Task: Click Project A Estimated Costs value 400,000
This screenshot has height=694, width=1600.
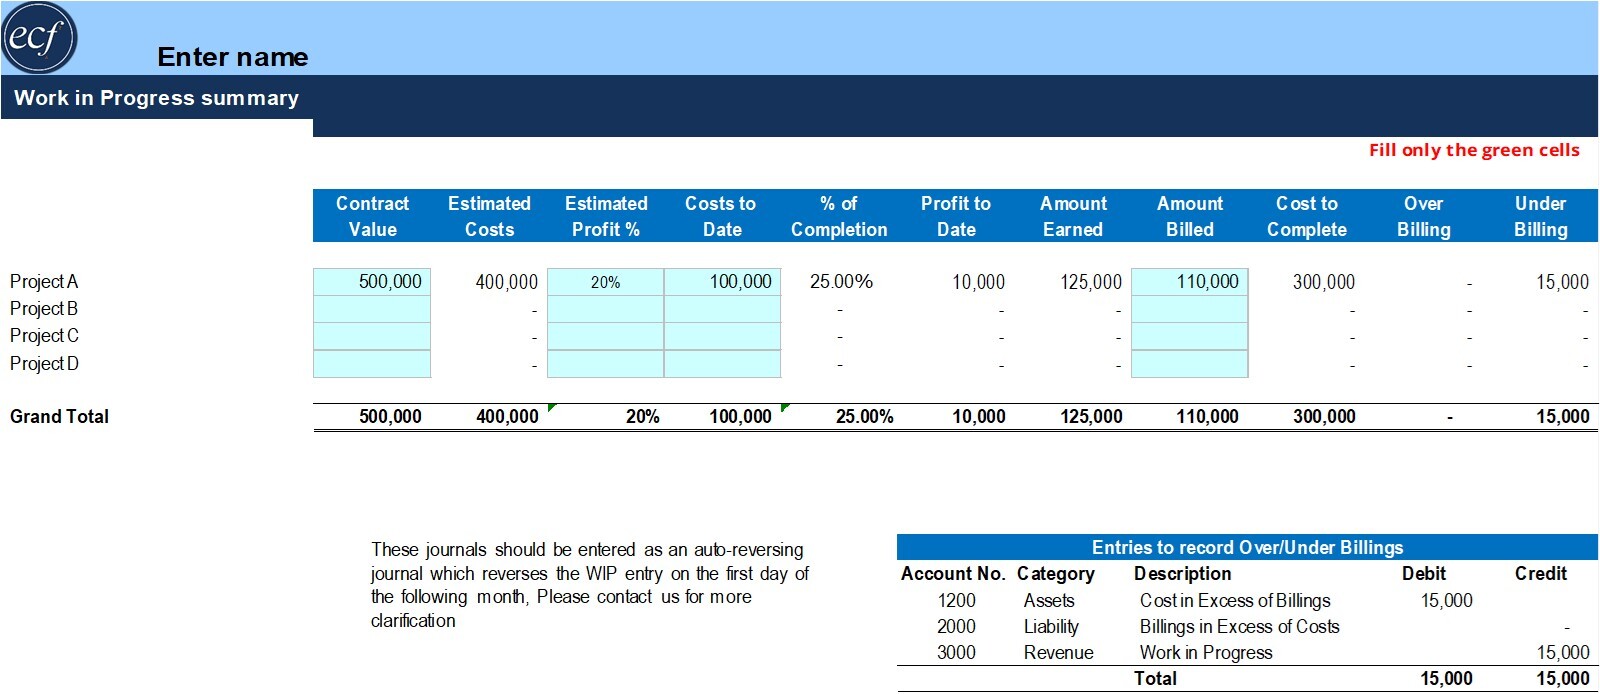Action: [x=506, y=283]
